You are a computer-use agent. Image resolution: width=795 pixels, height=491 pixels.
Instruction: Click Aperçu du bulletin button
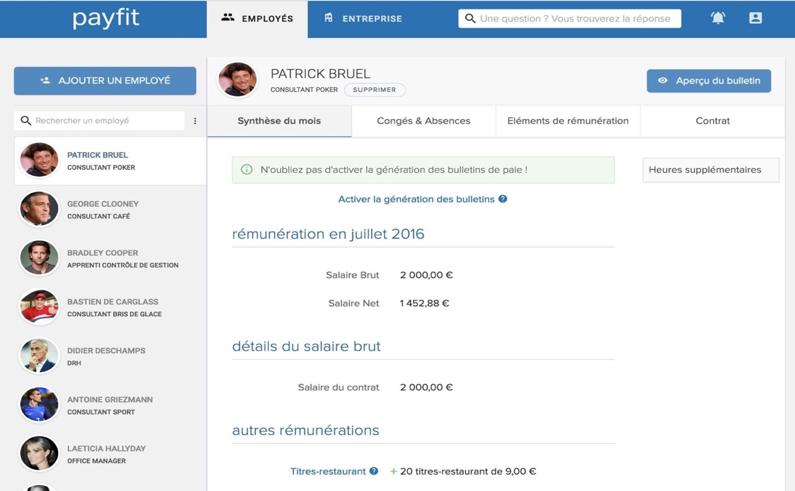709,81
